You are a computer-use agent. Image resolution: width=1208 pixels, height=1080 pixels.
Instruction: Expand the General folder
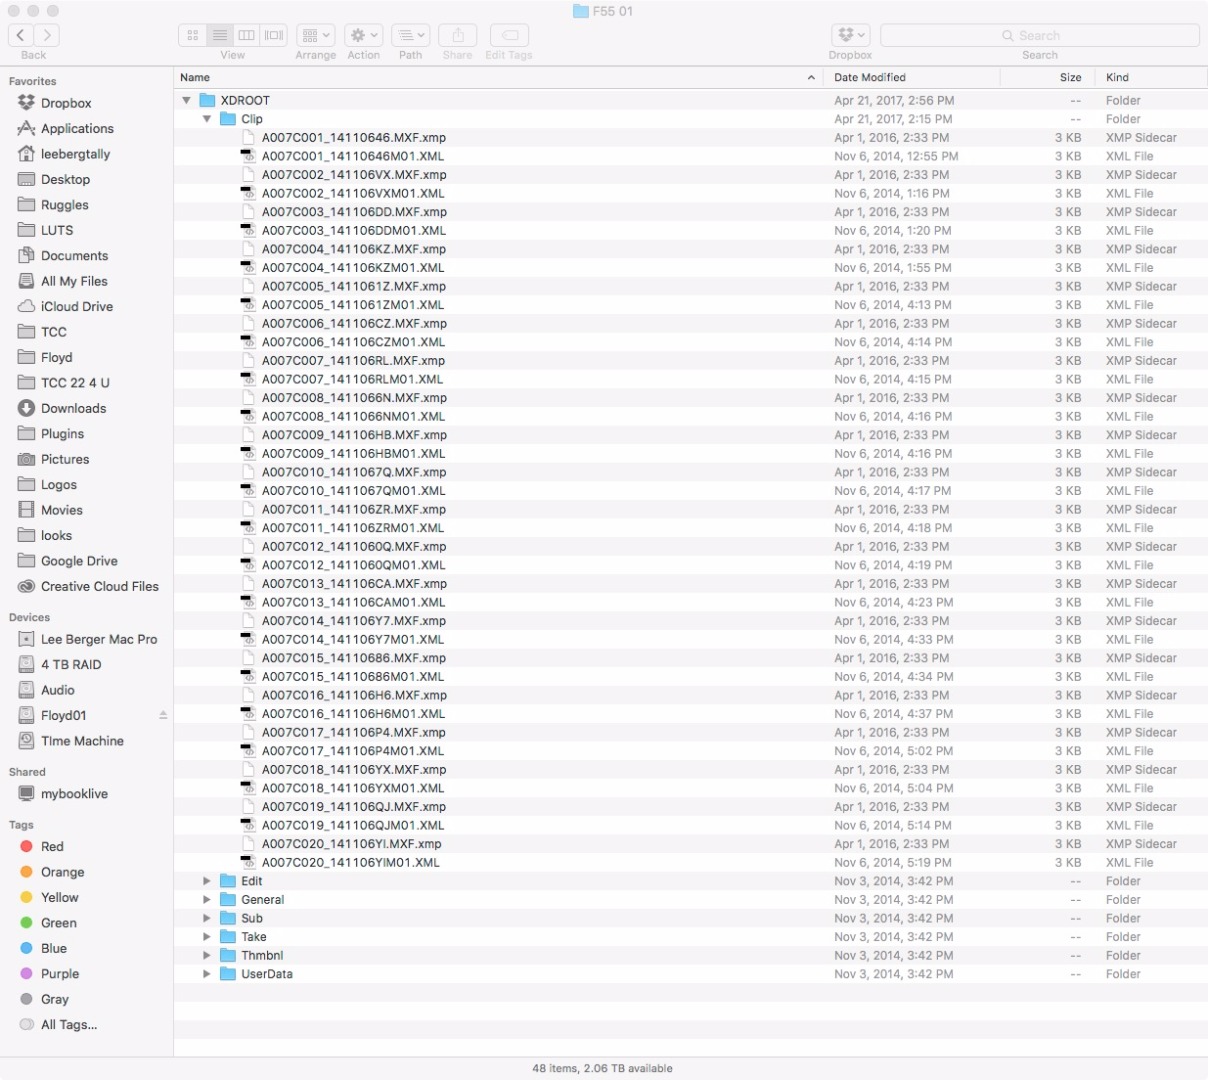click(207, 900)
